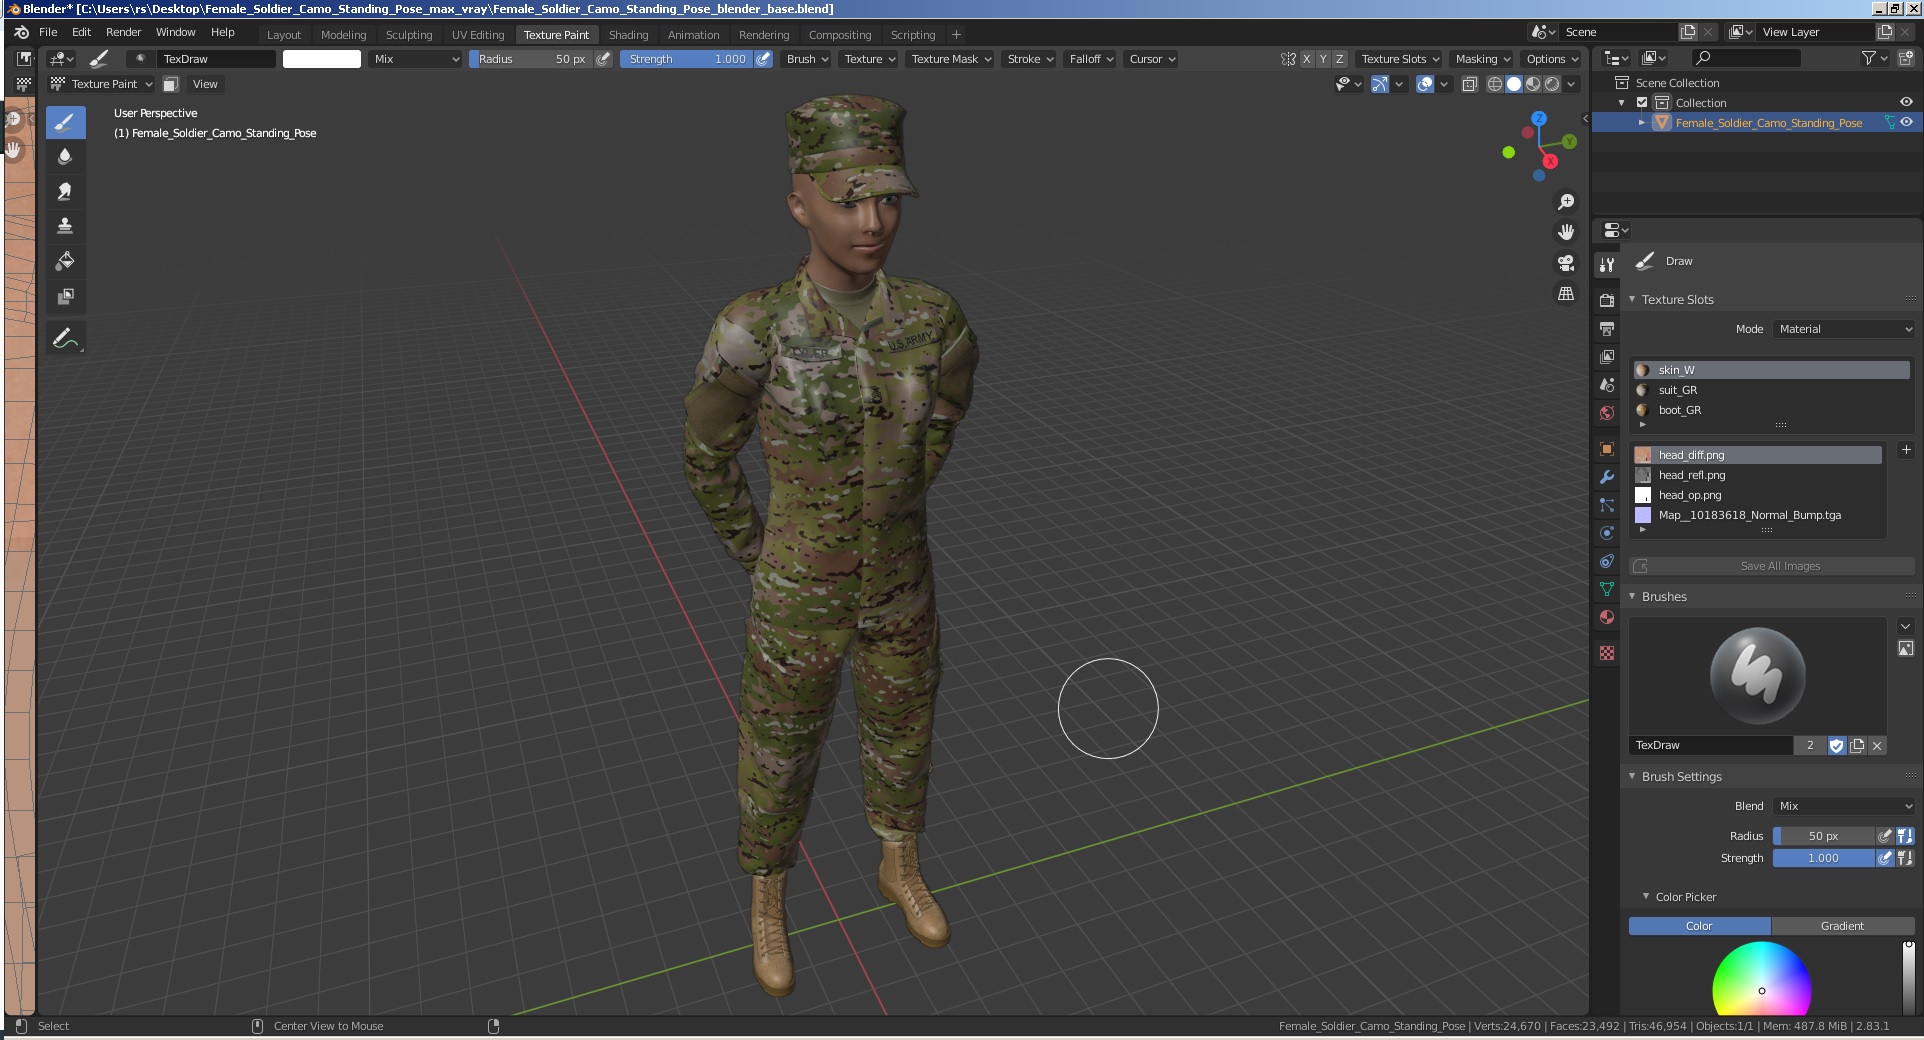Open the View Layer properties tab
Viewport: 1924px width, 1040px height.
coord(1607,356)
